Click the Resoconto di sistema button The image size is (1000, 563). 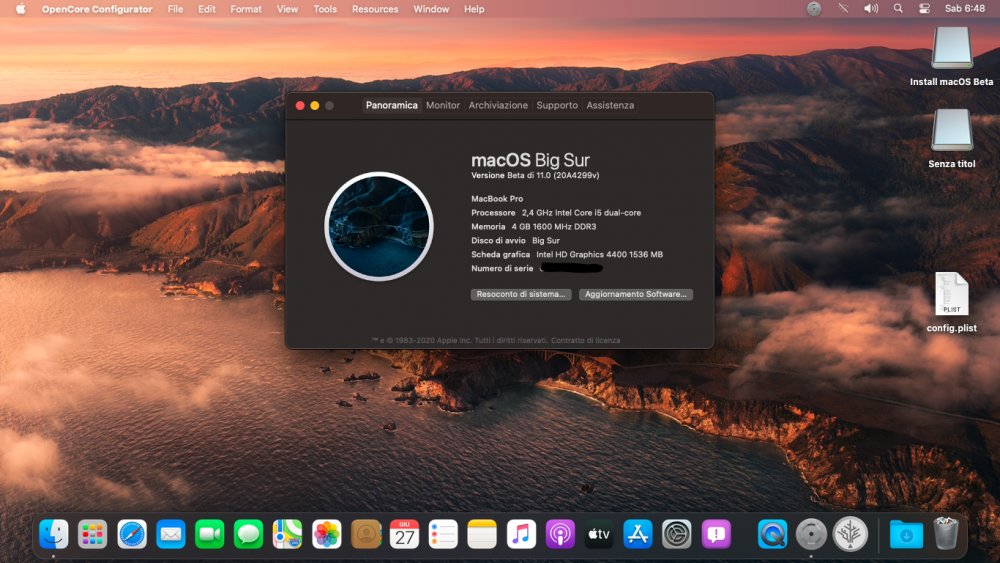tap(521, 294)
